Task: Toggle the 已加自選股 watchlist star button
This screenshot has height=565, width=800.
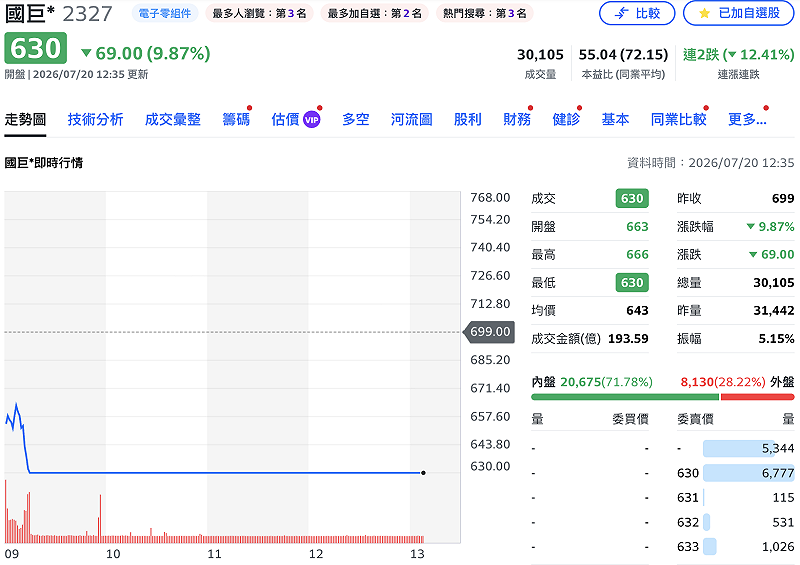Action: [x=739, y=13]
